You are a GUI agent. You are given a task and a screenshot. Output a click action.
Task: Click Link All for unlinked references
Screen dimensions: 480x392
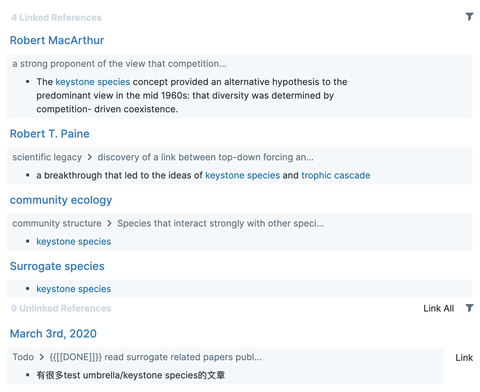coord(439,308)
